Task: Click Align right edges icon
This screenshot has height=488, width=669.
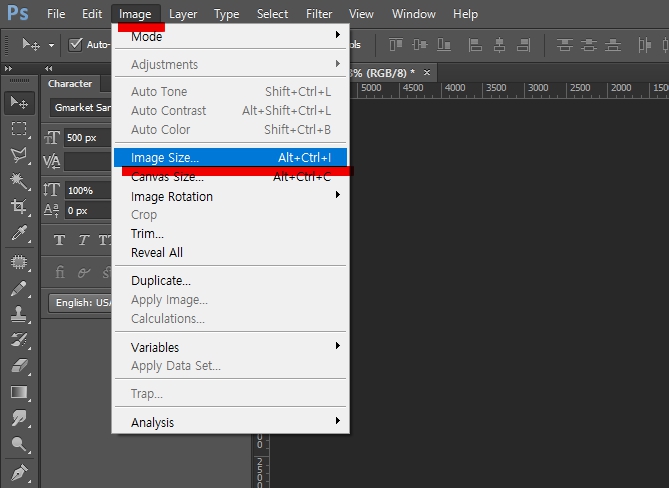Action: (x=524, y=44)
